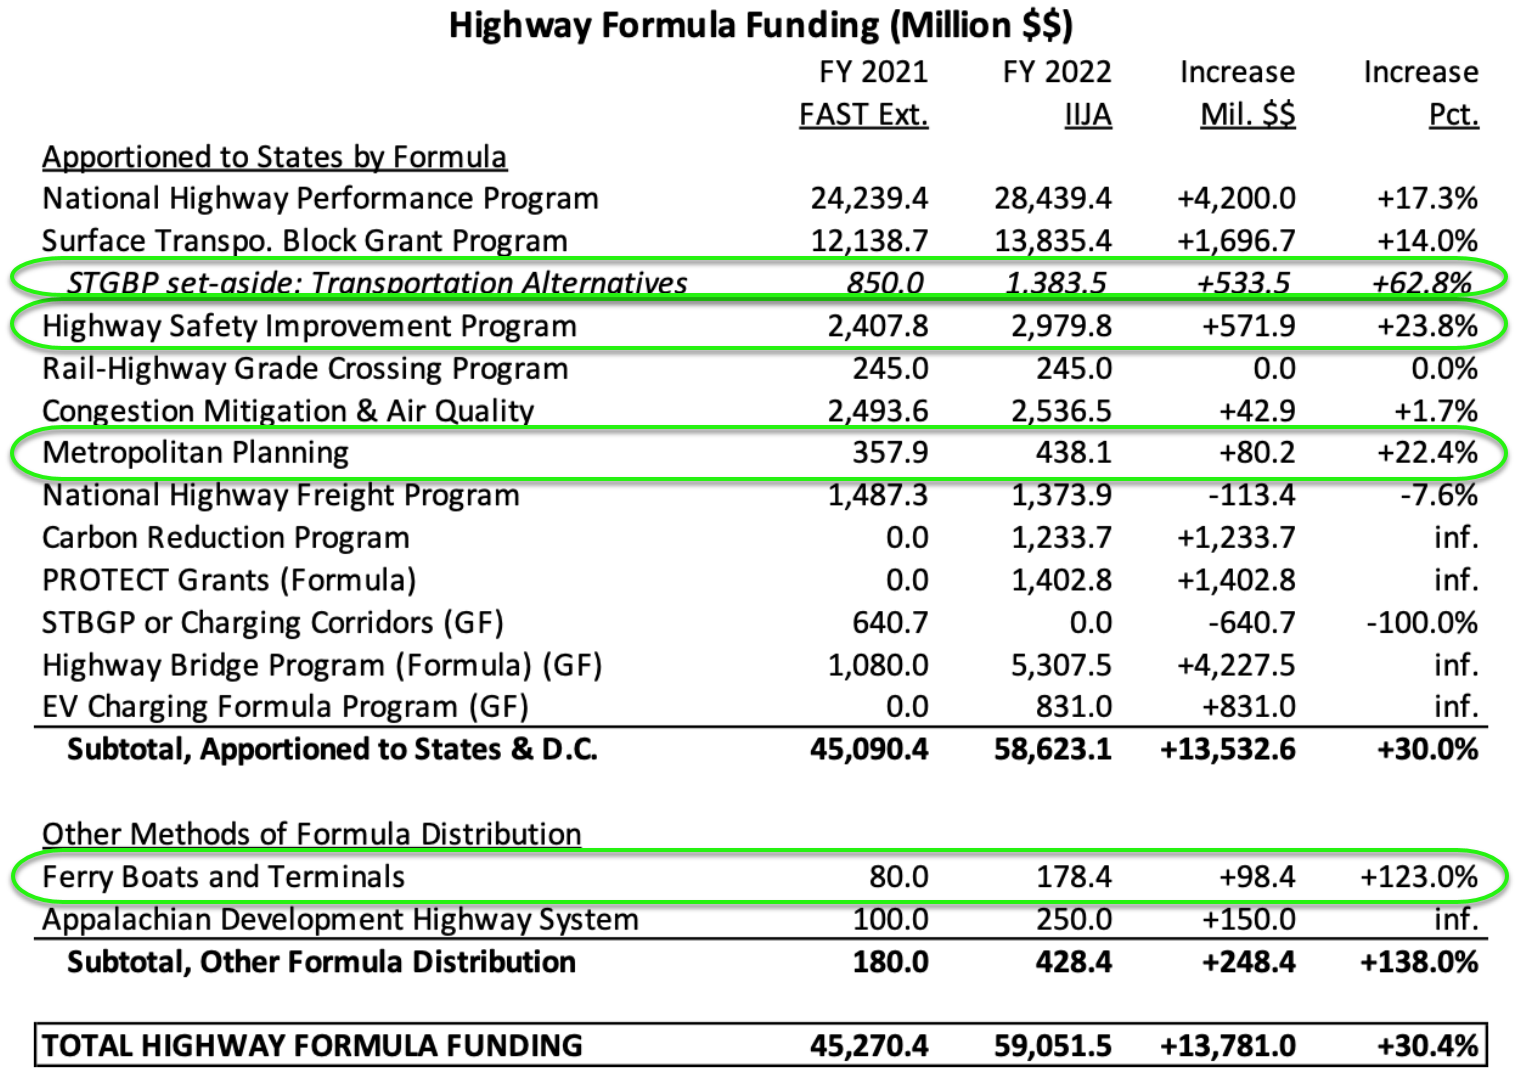Screen dimensions: 1530x1080
Task: Click the -113.4 decrease value
Action: pyautogui.click(x=1251, y=495)
